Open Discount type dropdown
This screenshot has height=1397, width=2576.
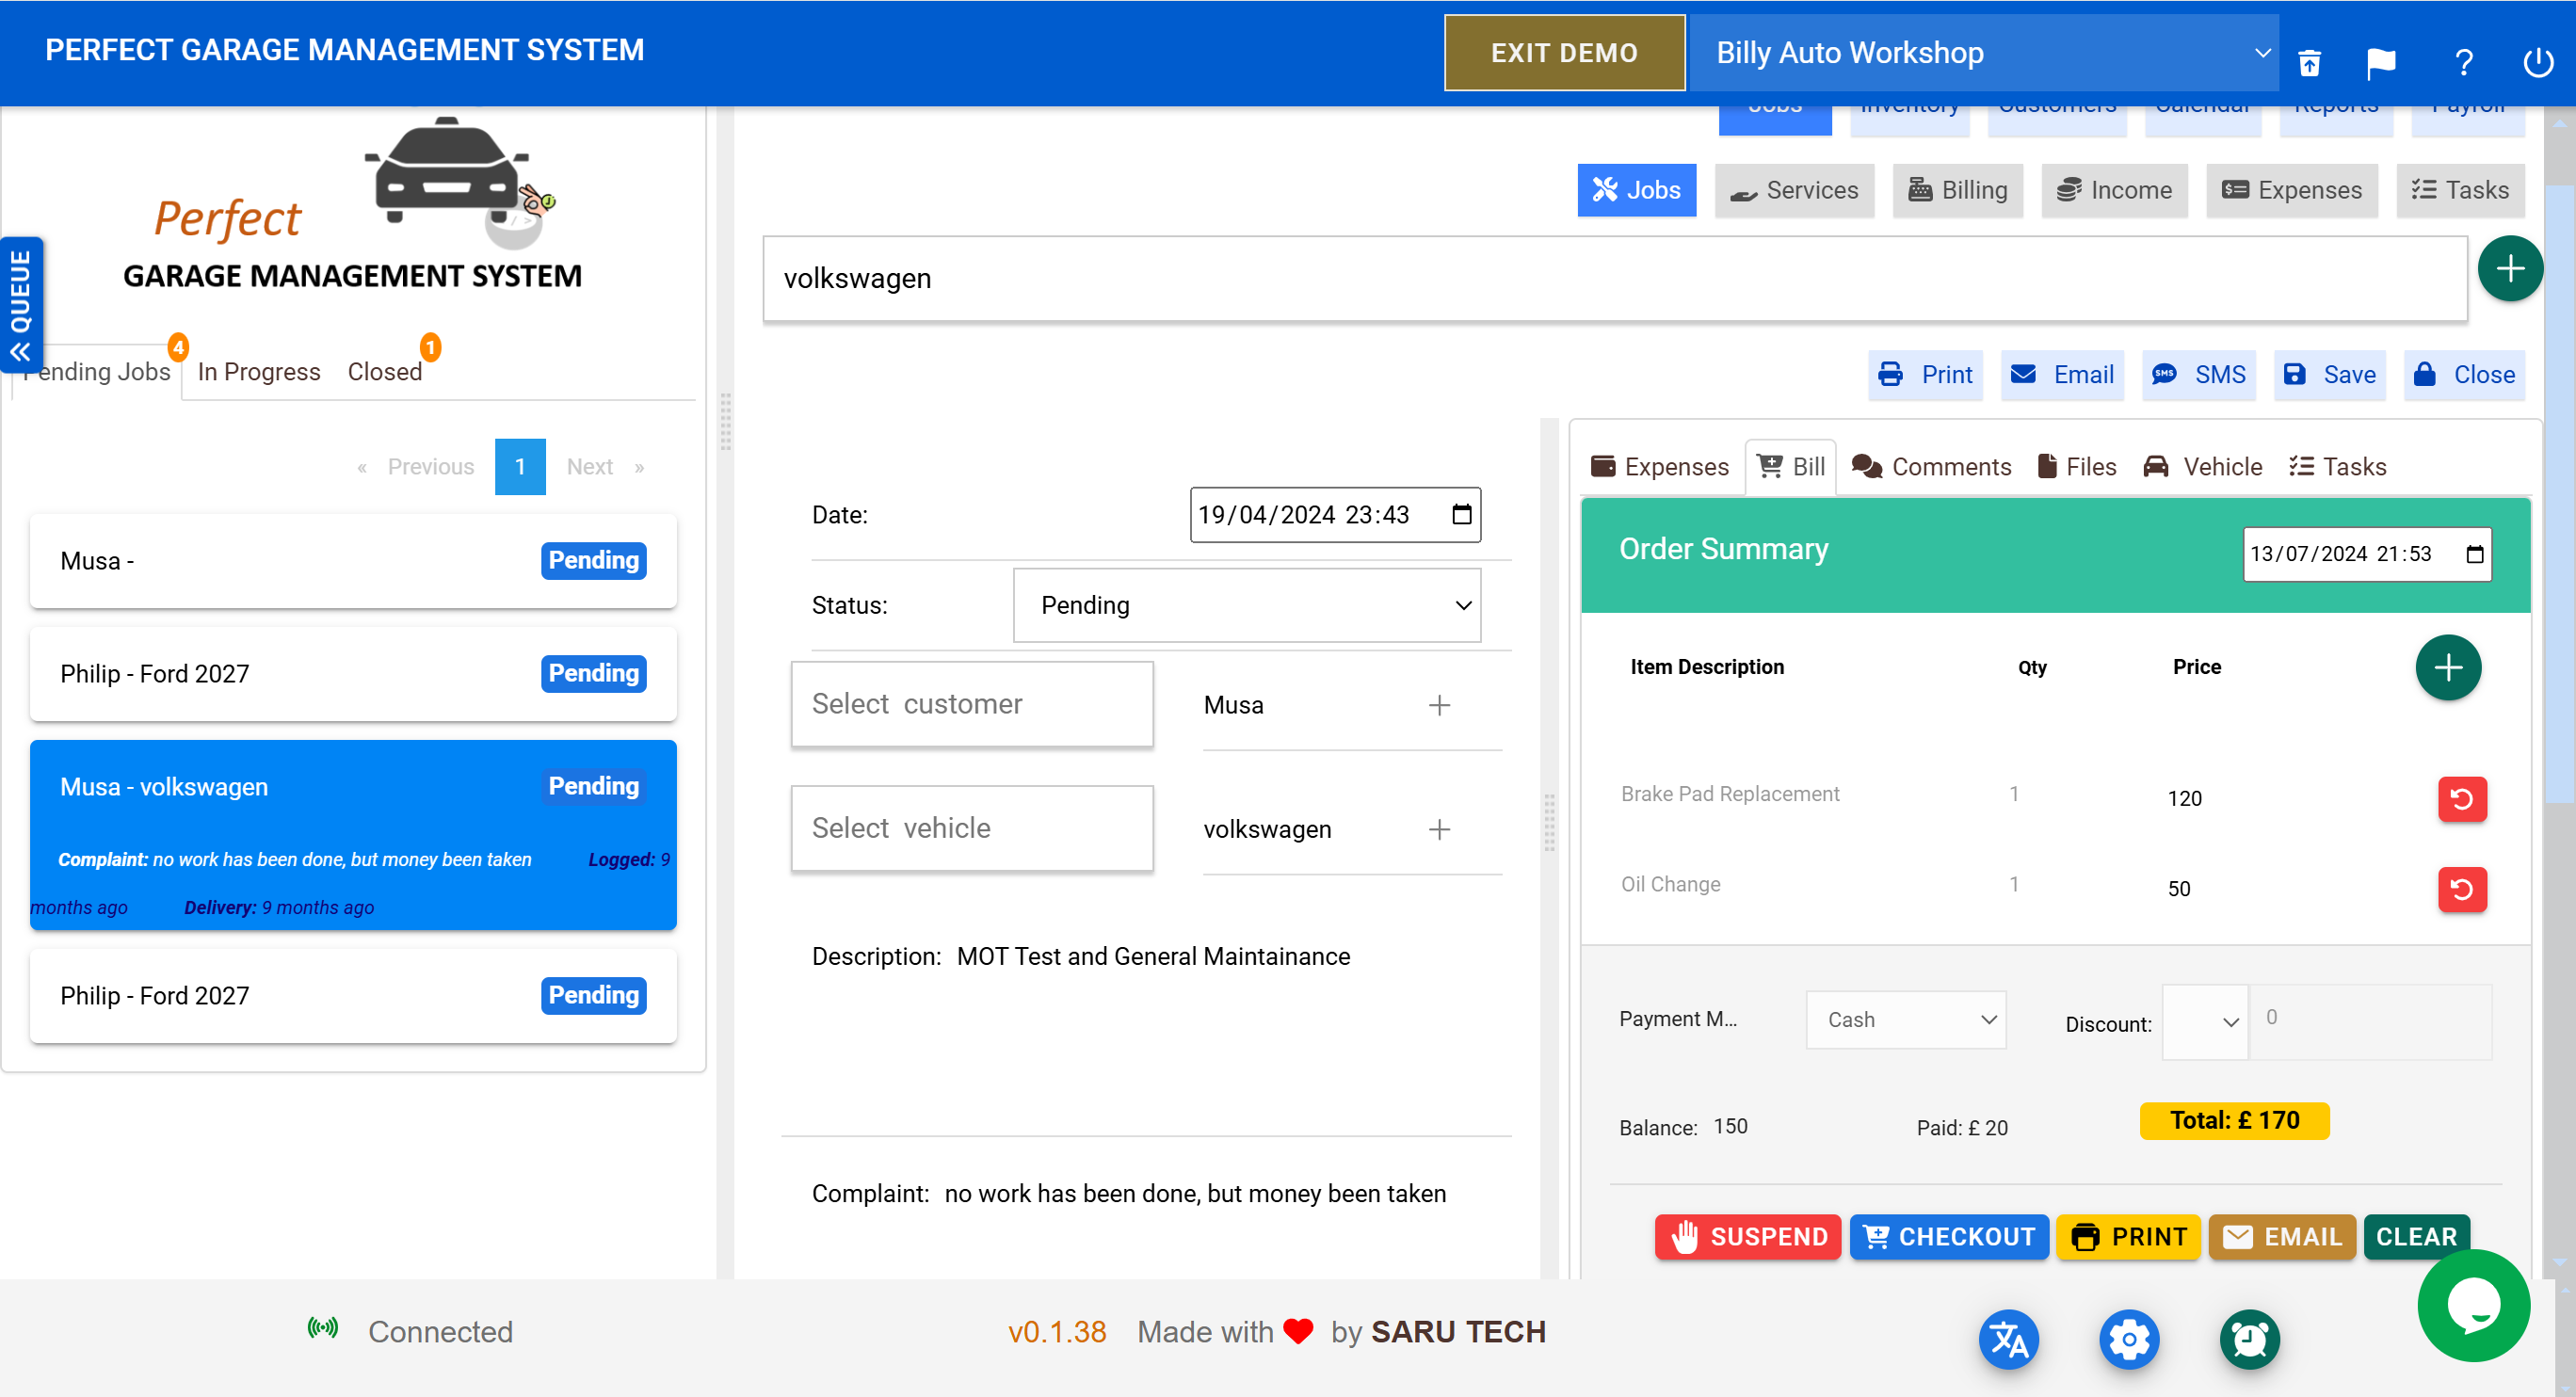(x=2205, y=1023)
